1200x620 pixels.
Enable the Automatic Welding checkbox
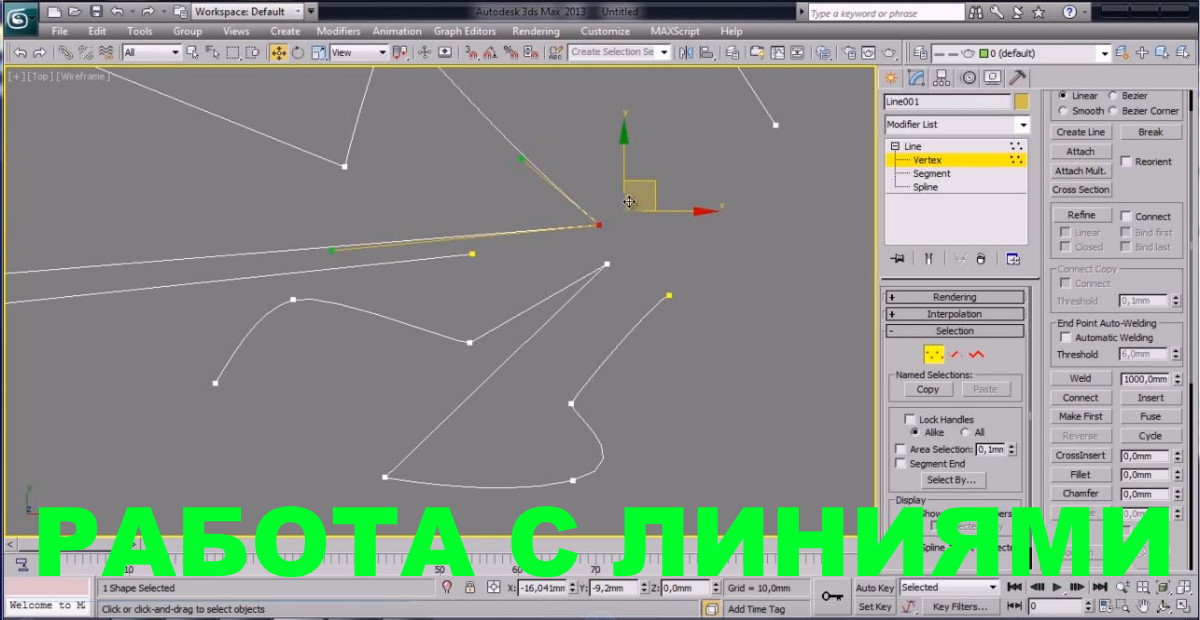tap(1065, 337)
